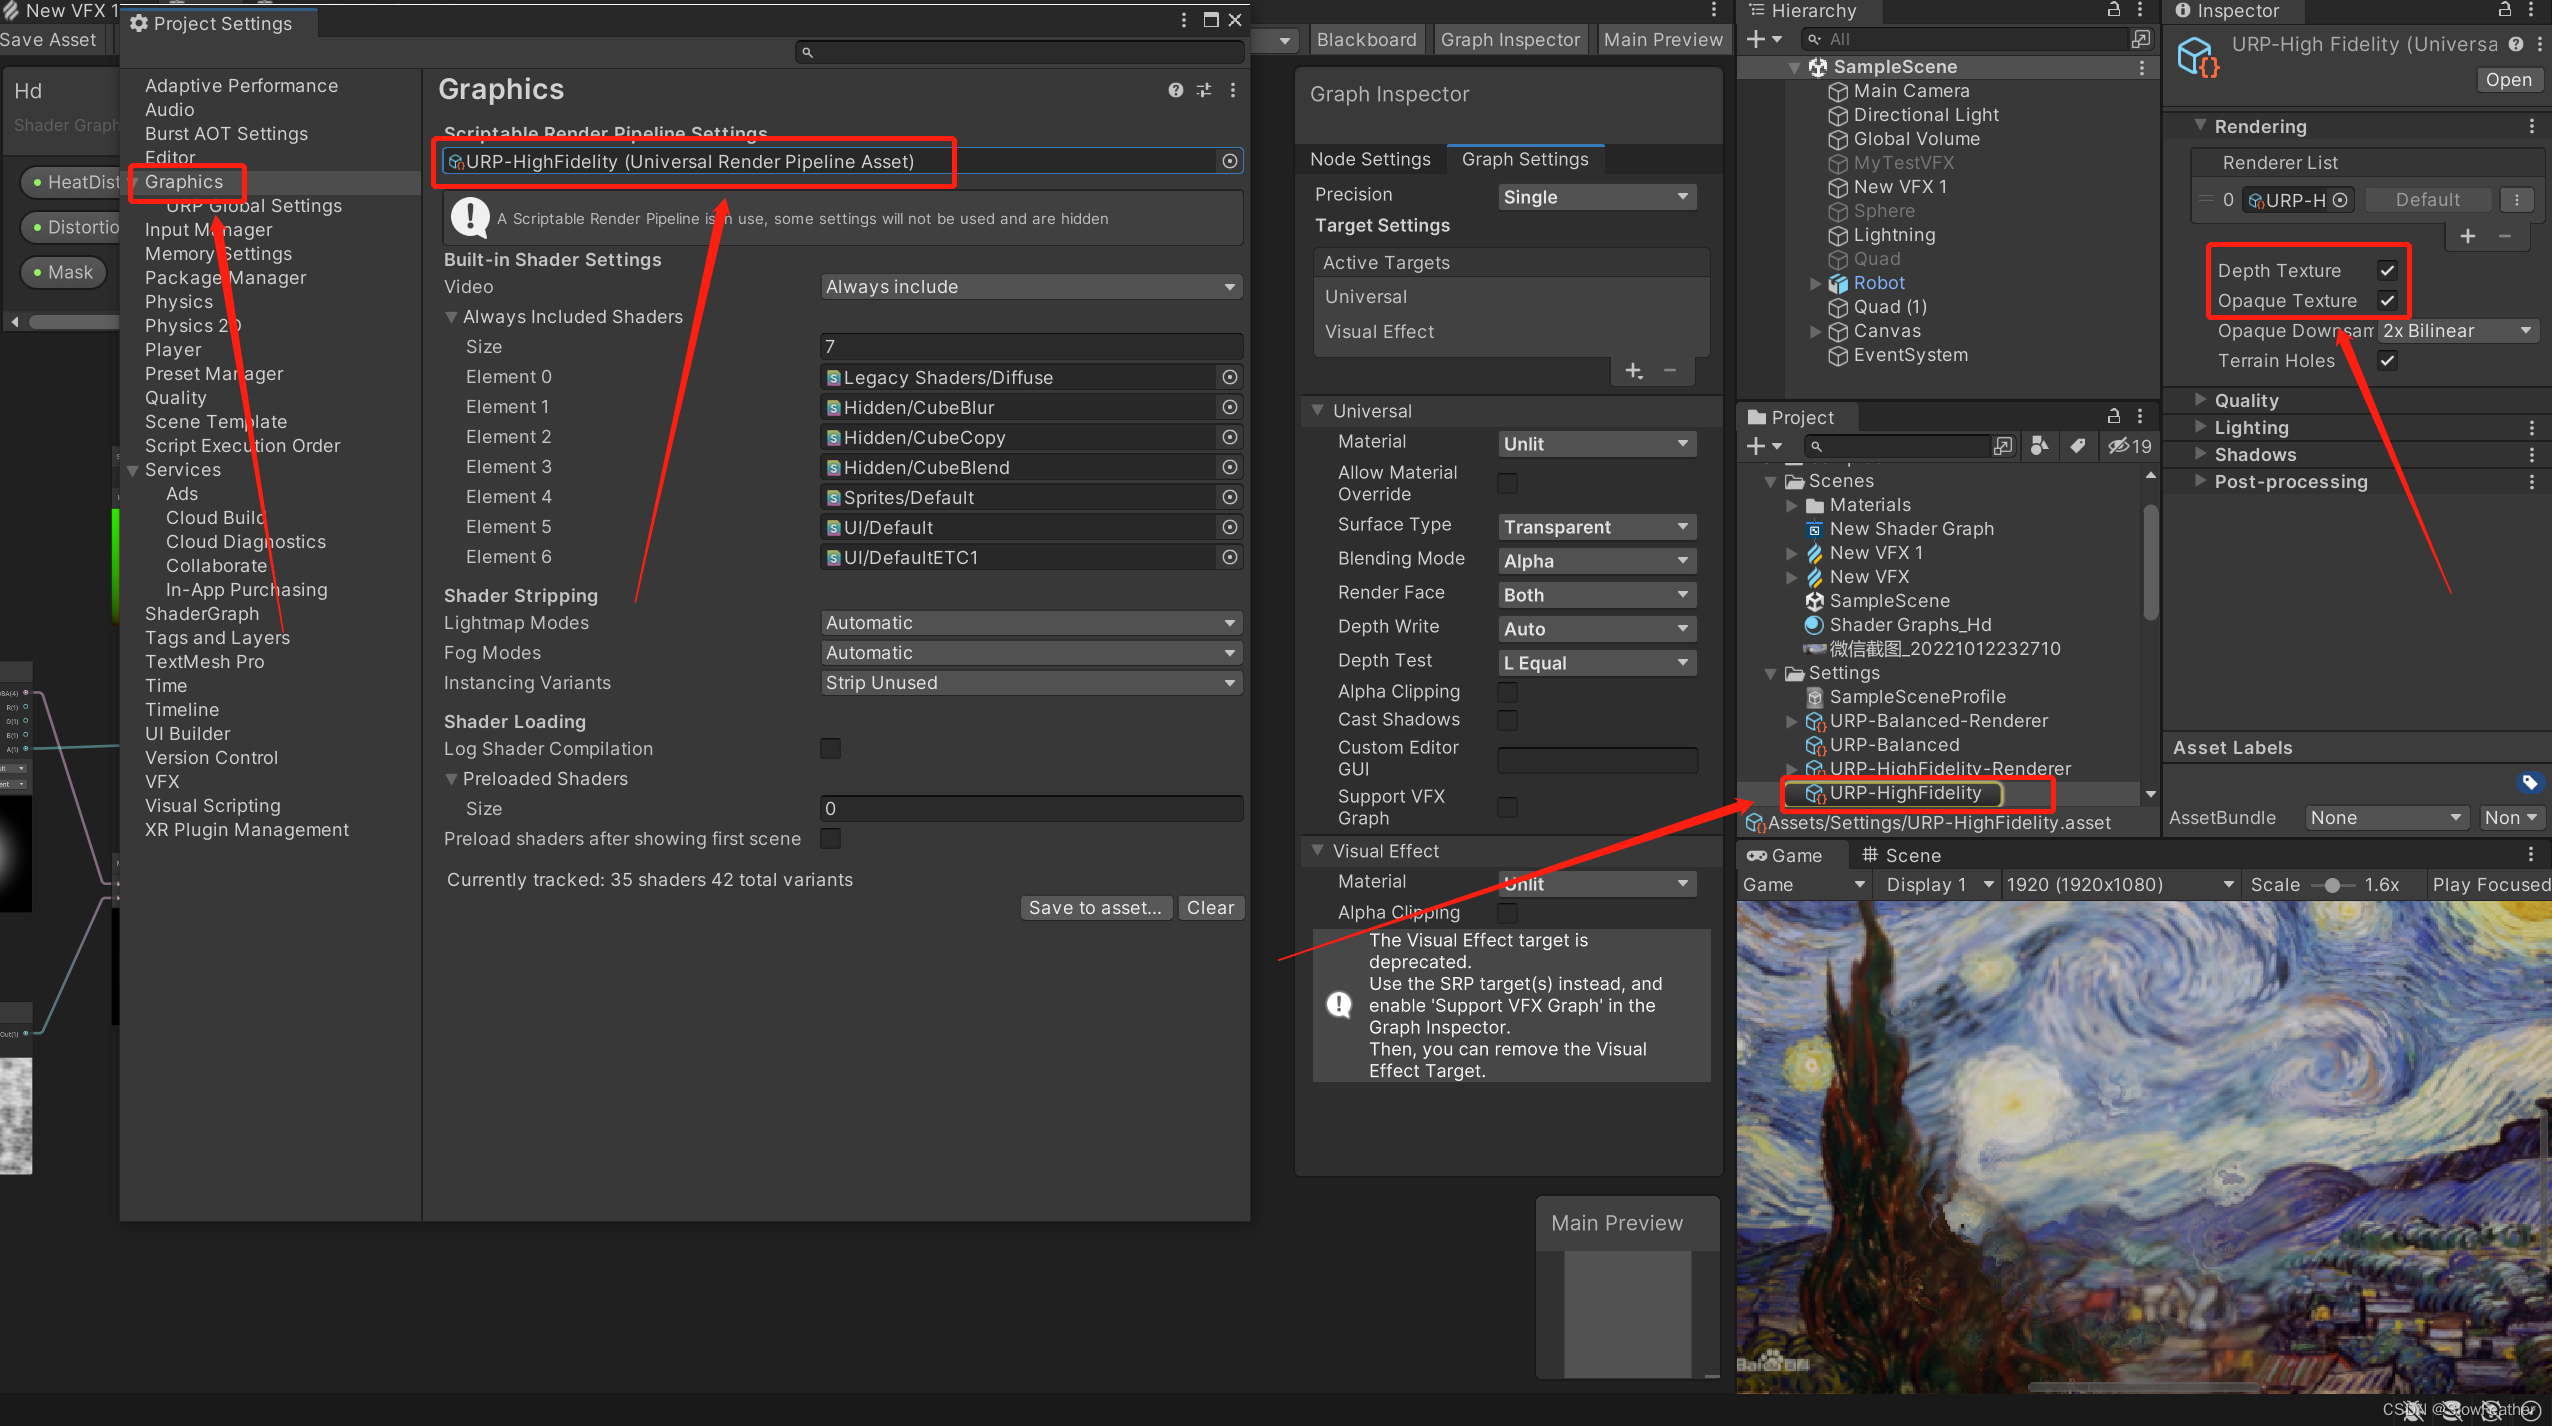Enable Log Shader Compilation checkbox
2552x1426 pixels.
[x=830, y=749]
